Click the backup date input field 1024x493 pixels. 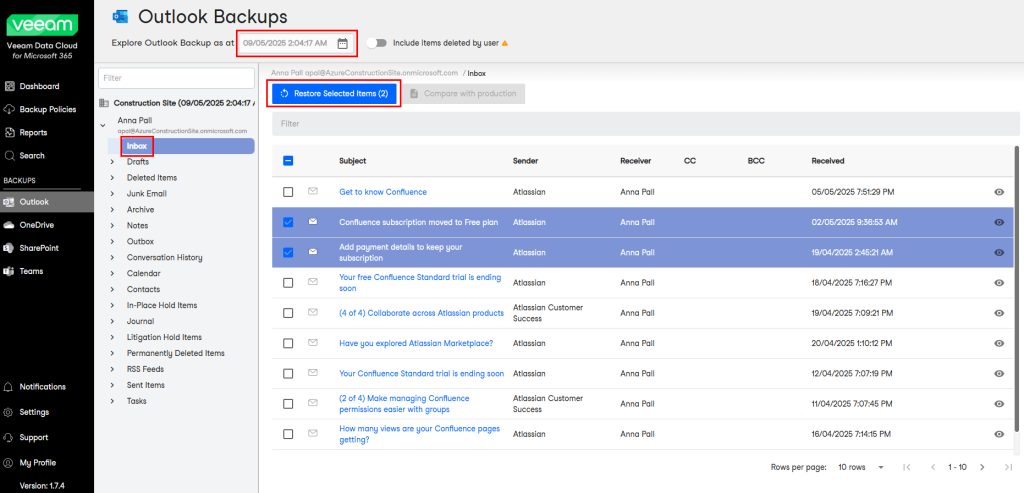[x=296, y=44]
